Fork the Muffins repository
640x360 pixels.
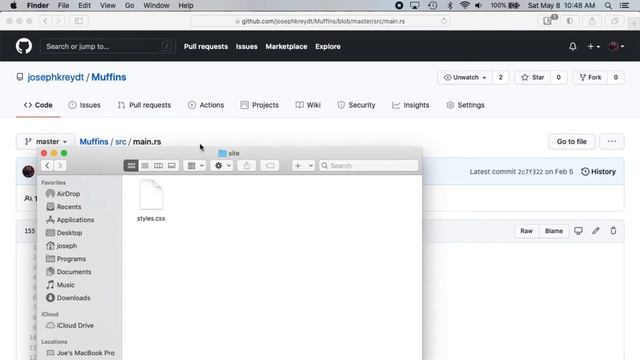tap(590, 77)
